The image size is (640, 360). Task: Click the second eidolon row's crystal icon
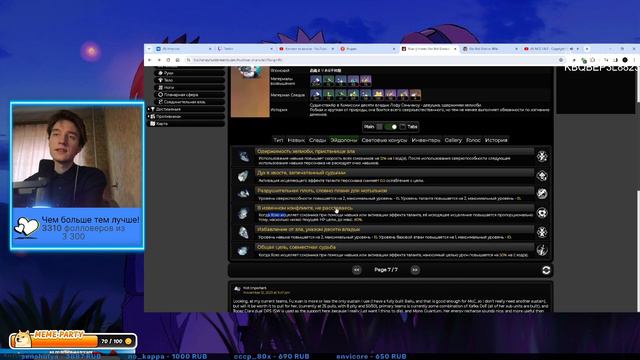point(244,176)
